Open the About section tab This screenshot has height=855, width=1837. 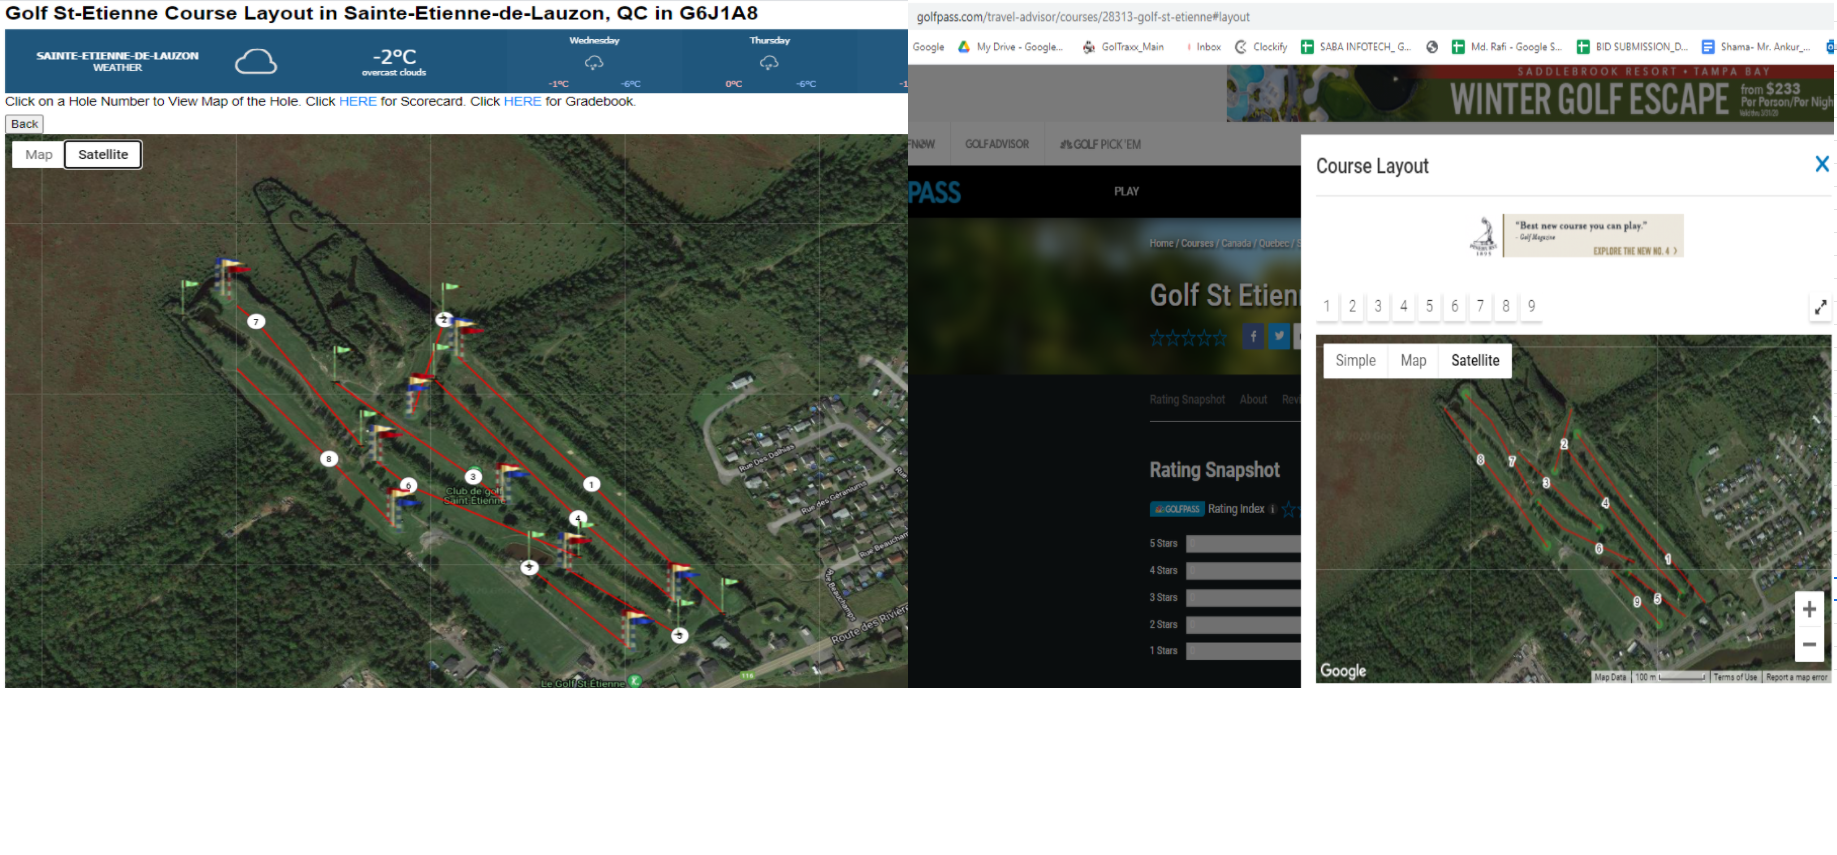[1253, 400]
